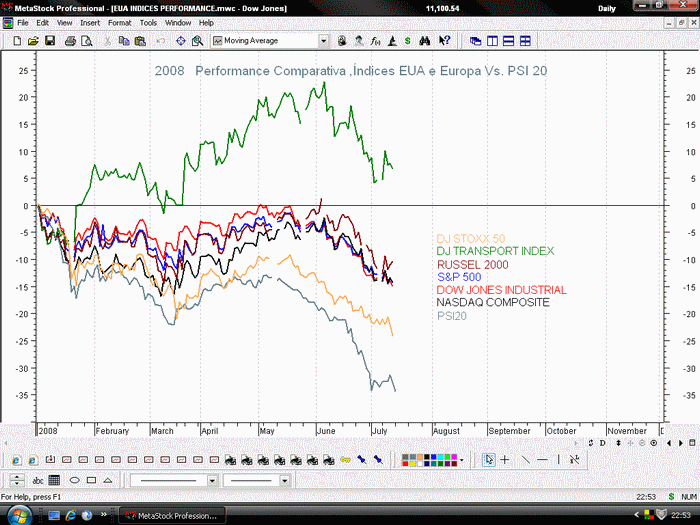Select the crosshairs plus tool

pos(505,460)
